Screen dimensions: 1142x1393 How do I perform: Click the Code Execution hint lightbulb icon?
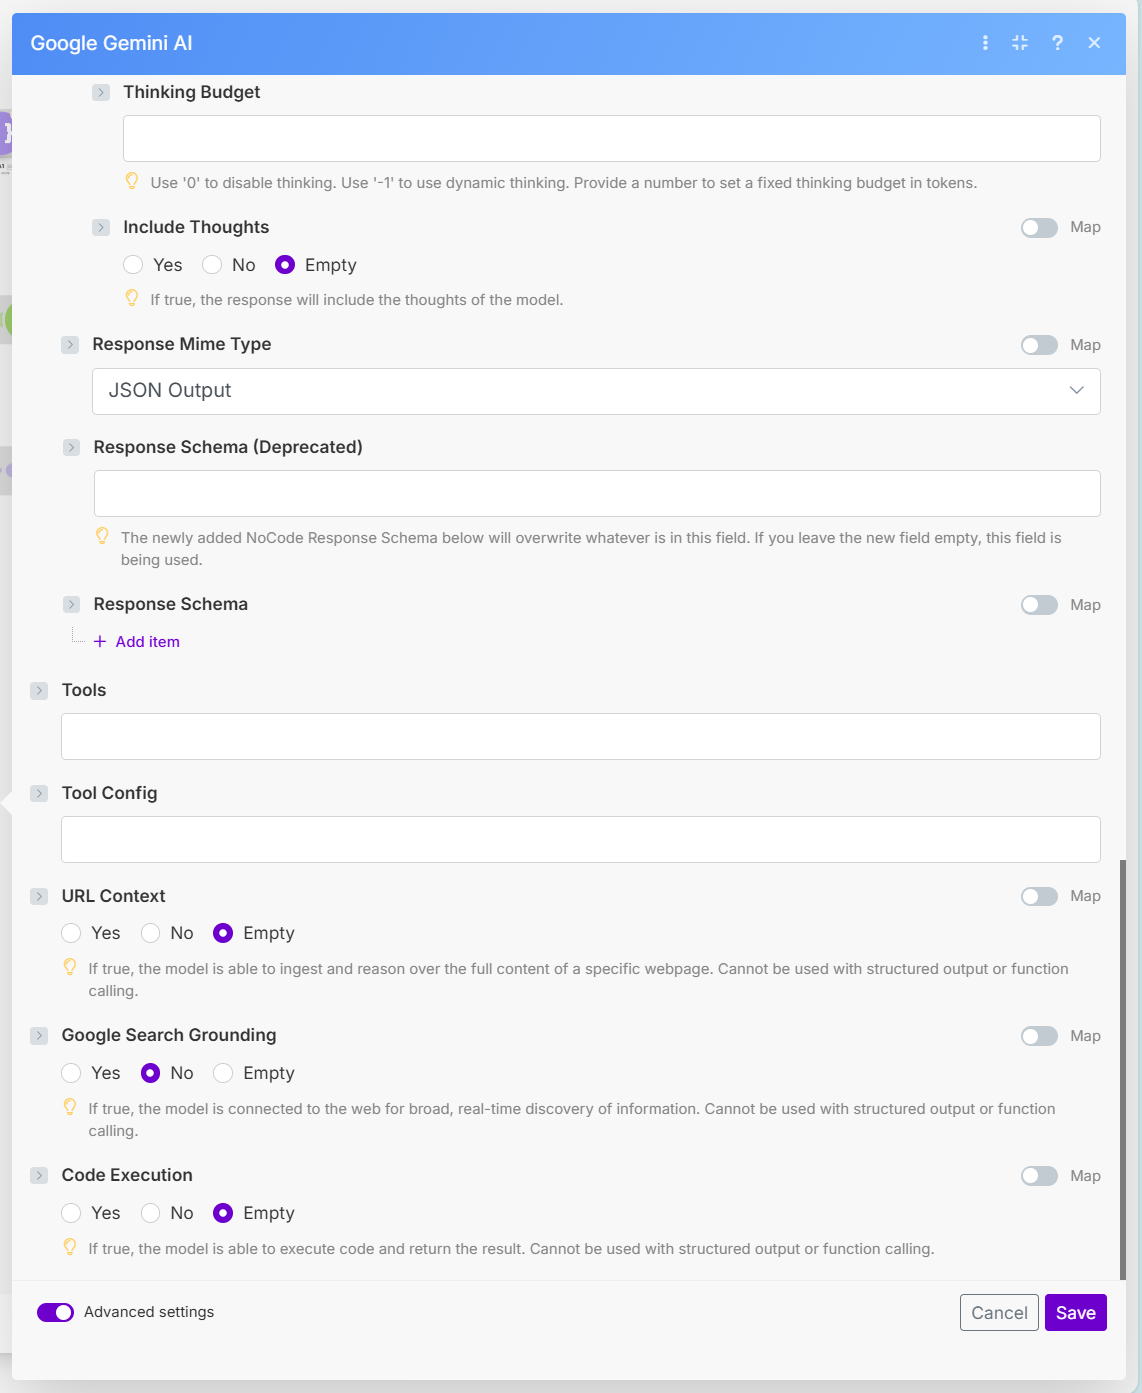click(70, 1247)
